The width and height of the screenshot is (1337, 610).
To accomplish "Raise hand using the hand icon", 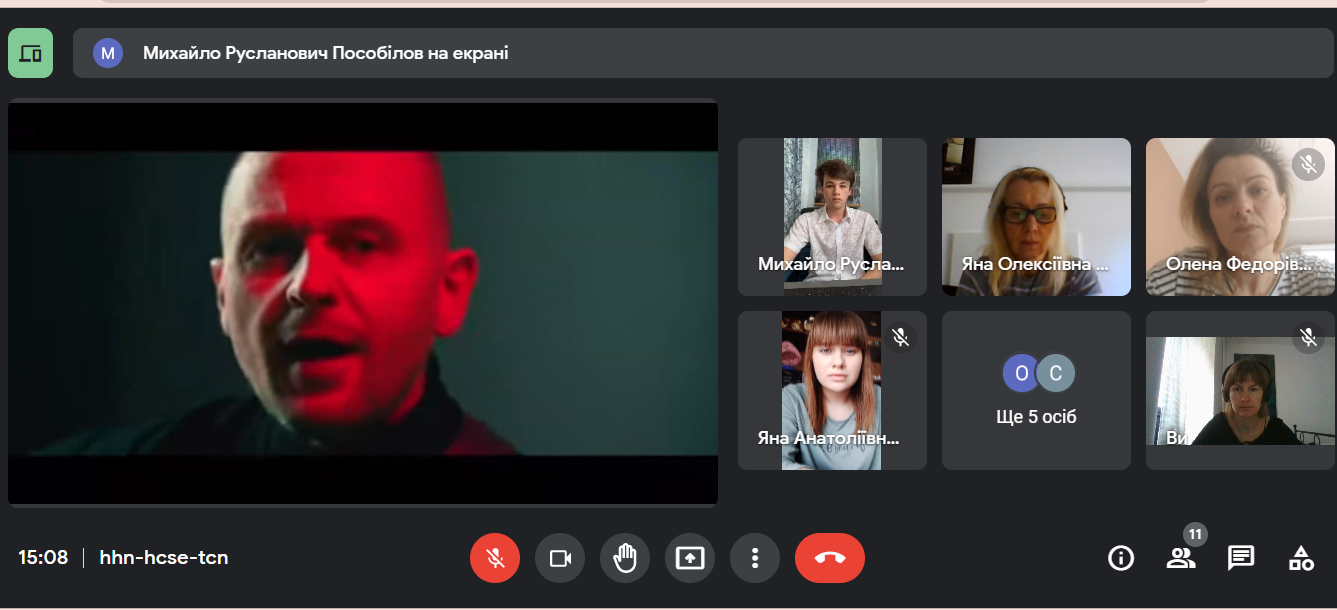I will 625,558.
